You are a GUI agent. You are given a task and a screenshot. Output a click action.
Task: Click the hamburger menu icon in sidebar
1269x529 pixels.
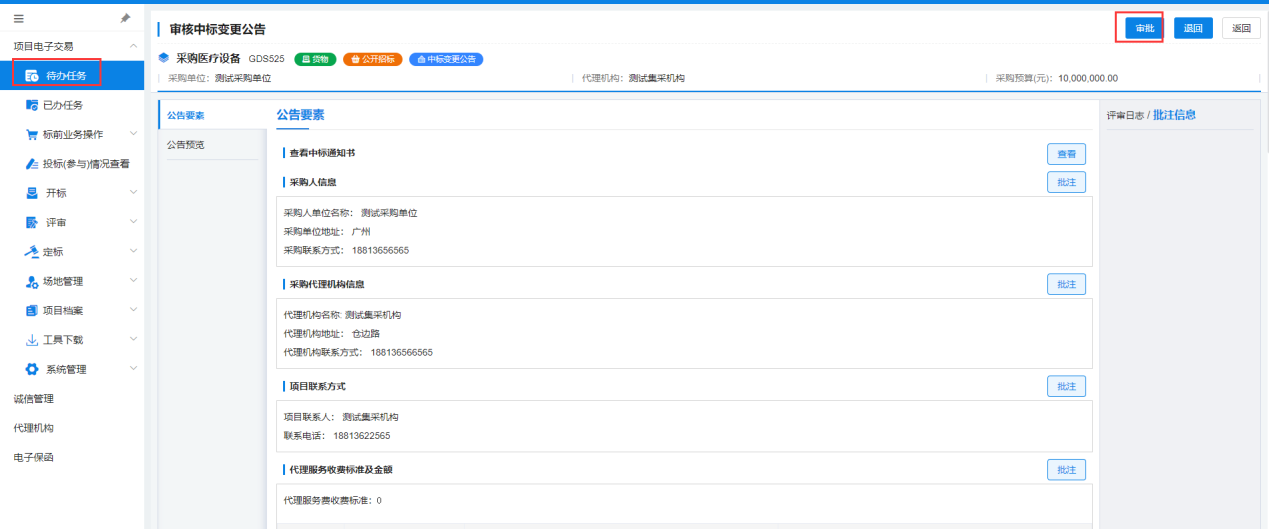pos(18,19)
